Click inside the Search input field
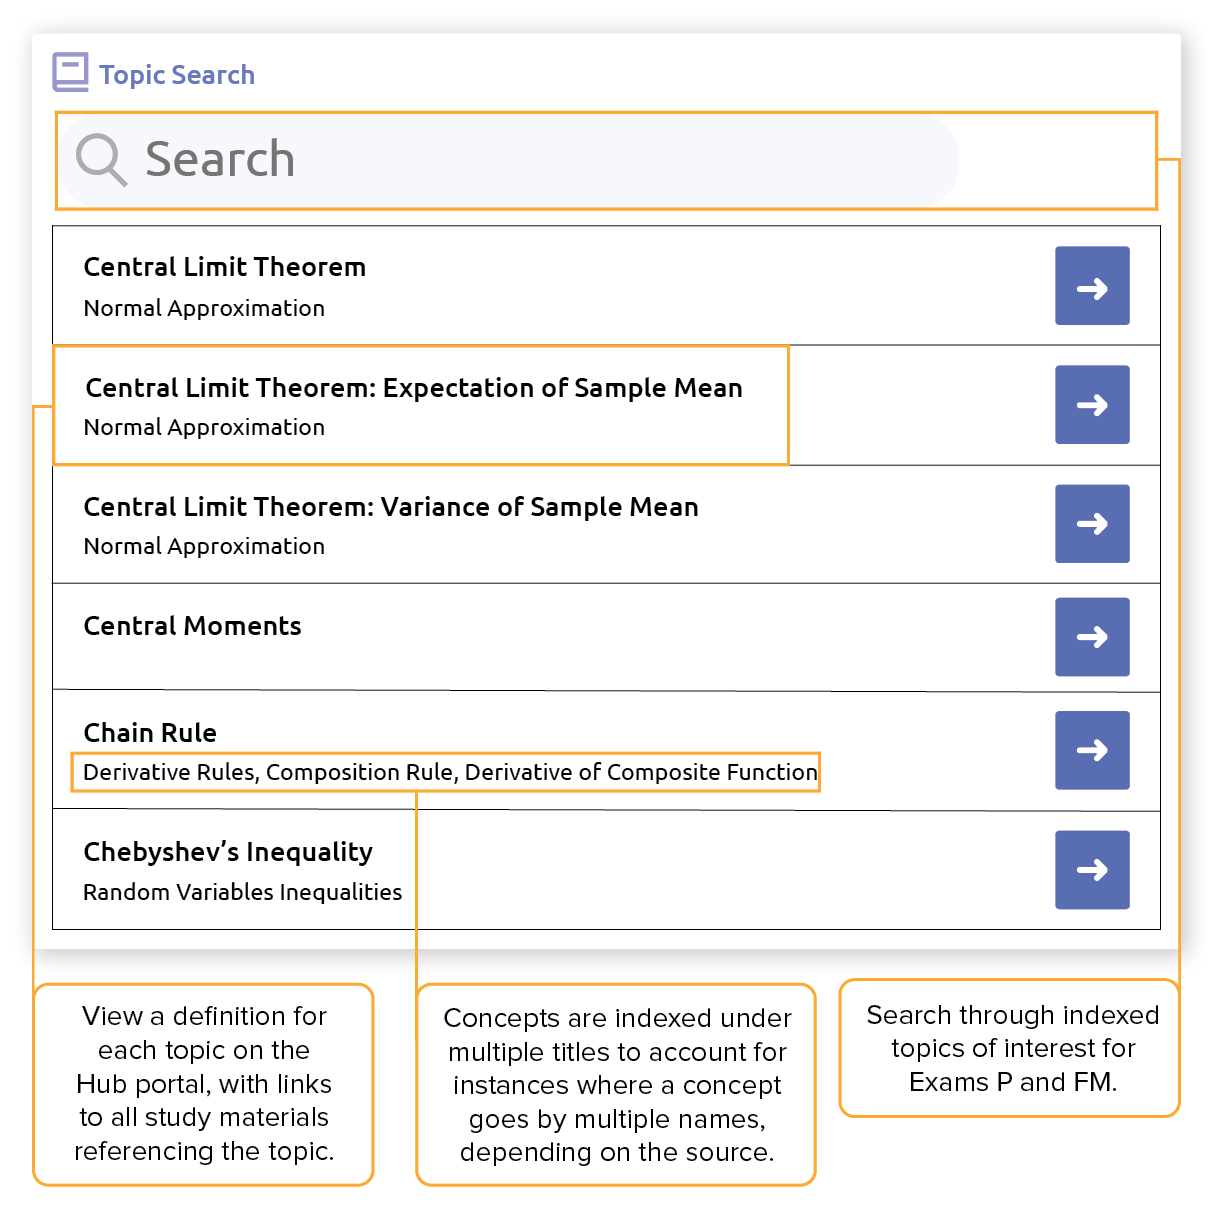 click(500, 160)
